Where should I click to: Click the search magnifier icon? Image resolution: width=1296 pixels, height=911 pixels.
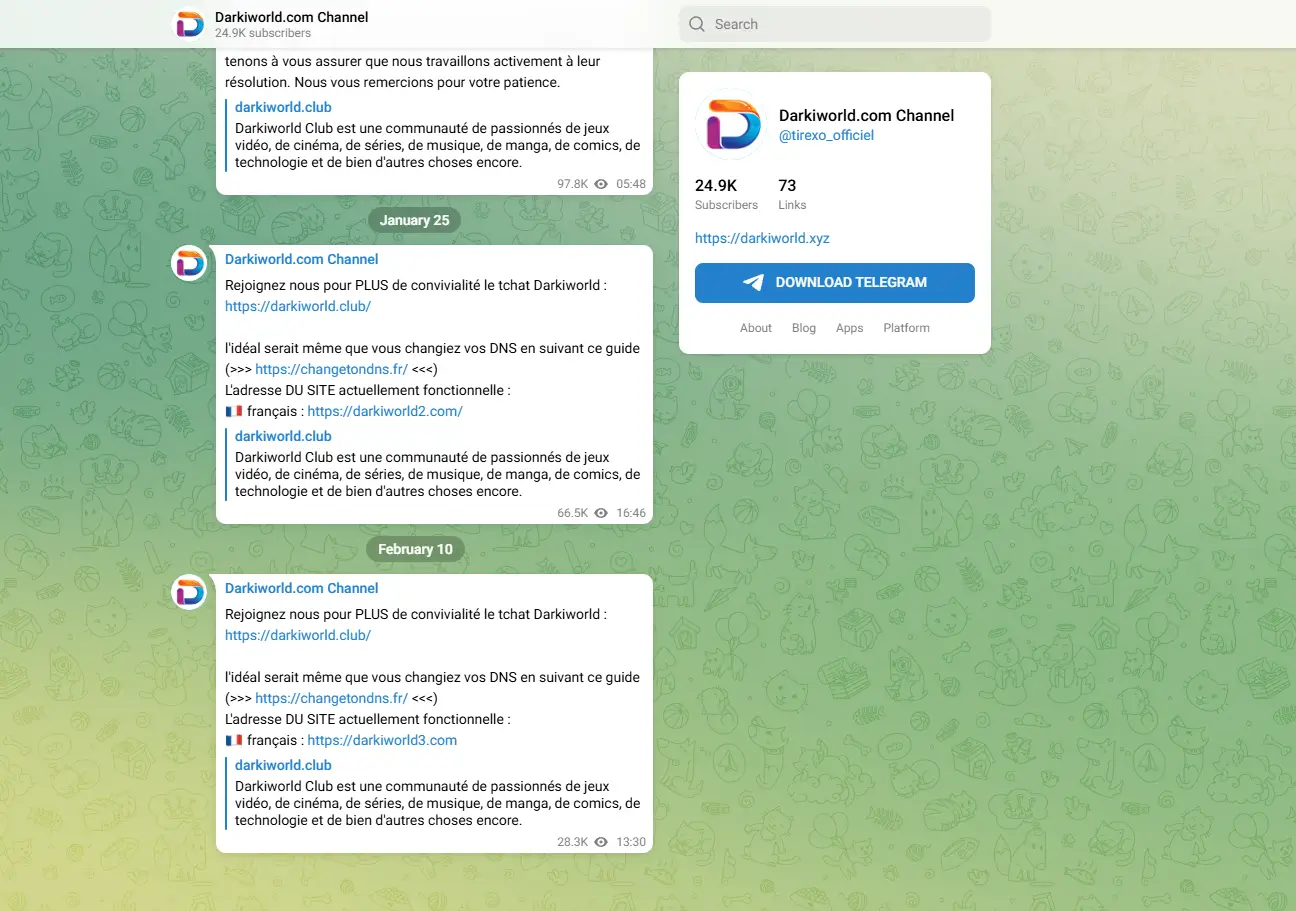click(697, 24)
